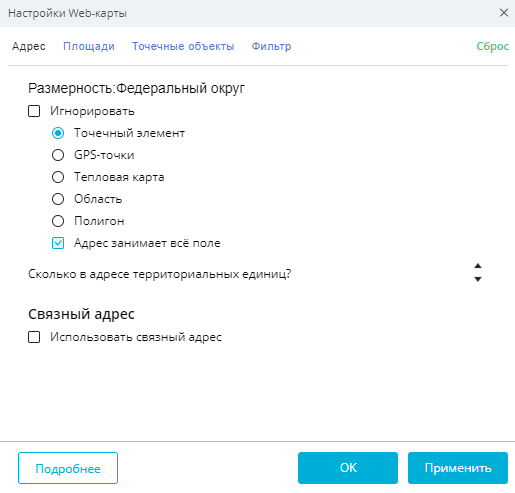Open the Площади tab
Viewport: 515px width, 493px height.
(89, 46)
